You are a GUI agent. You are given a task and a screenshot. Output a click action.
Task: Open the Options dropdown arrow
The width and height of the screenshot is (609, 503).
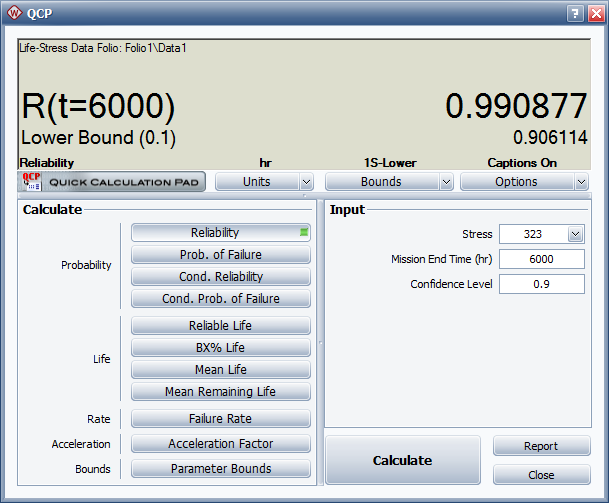[581, 182]
